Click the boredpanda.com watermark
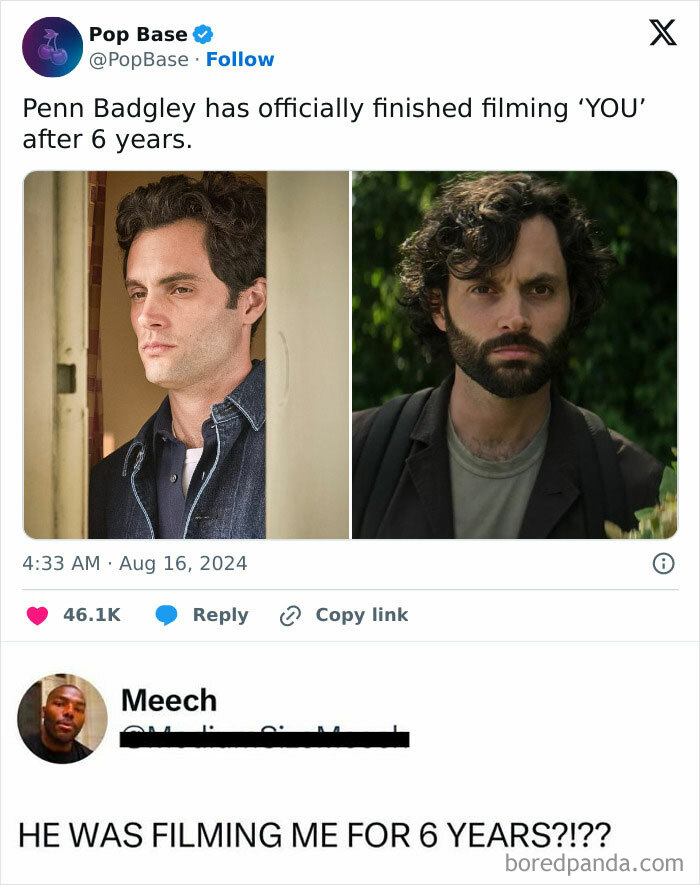This screenshot has width=700, height=885. [593, 862]
